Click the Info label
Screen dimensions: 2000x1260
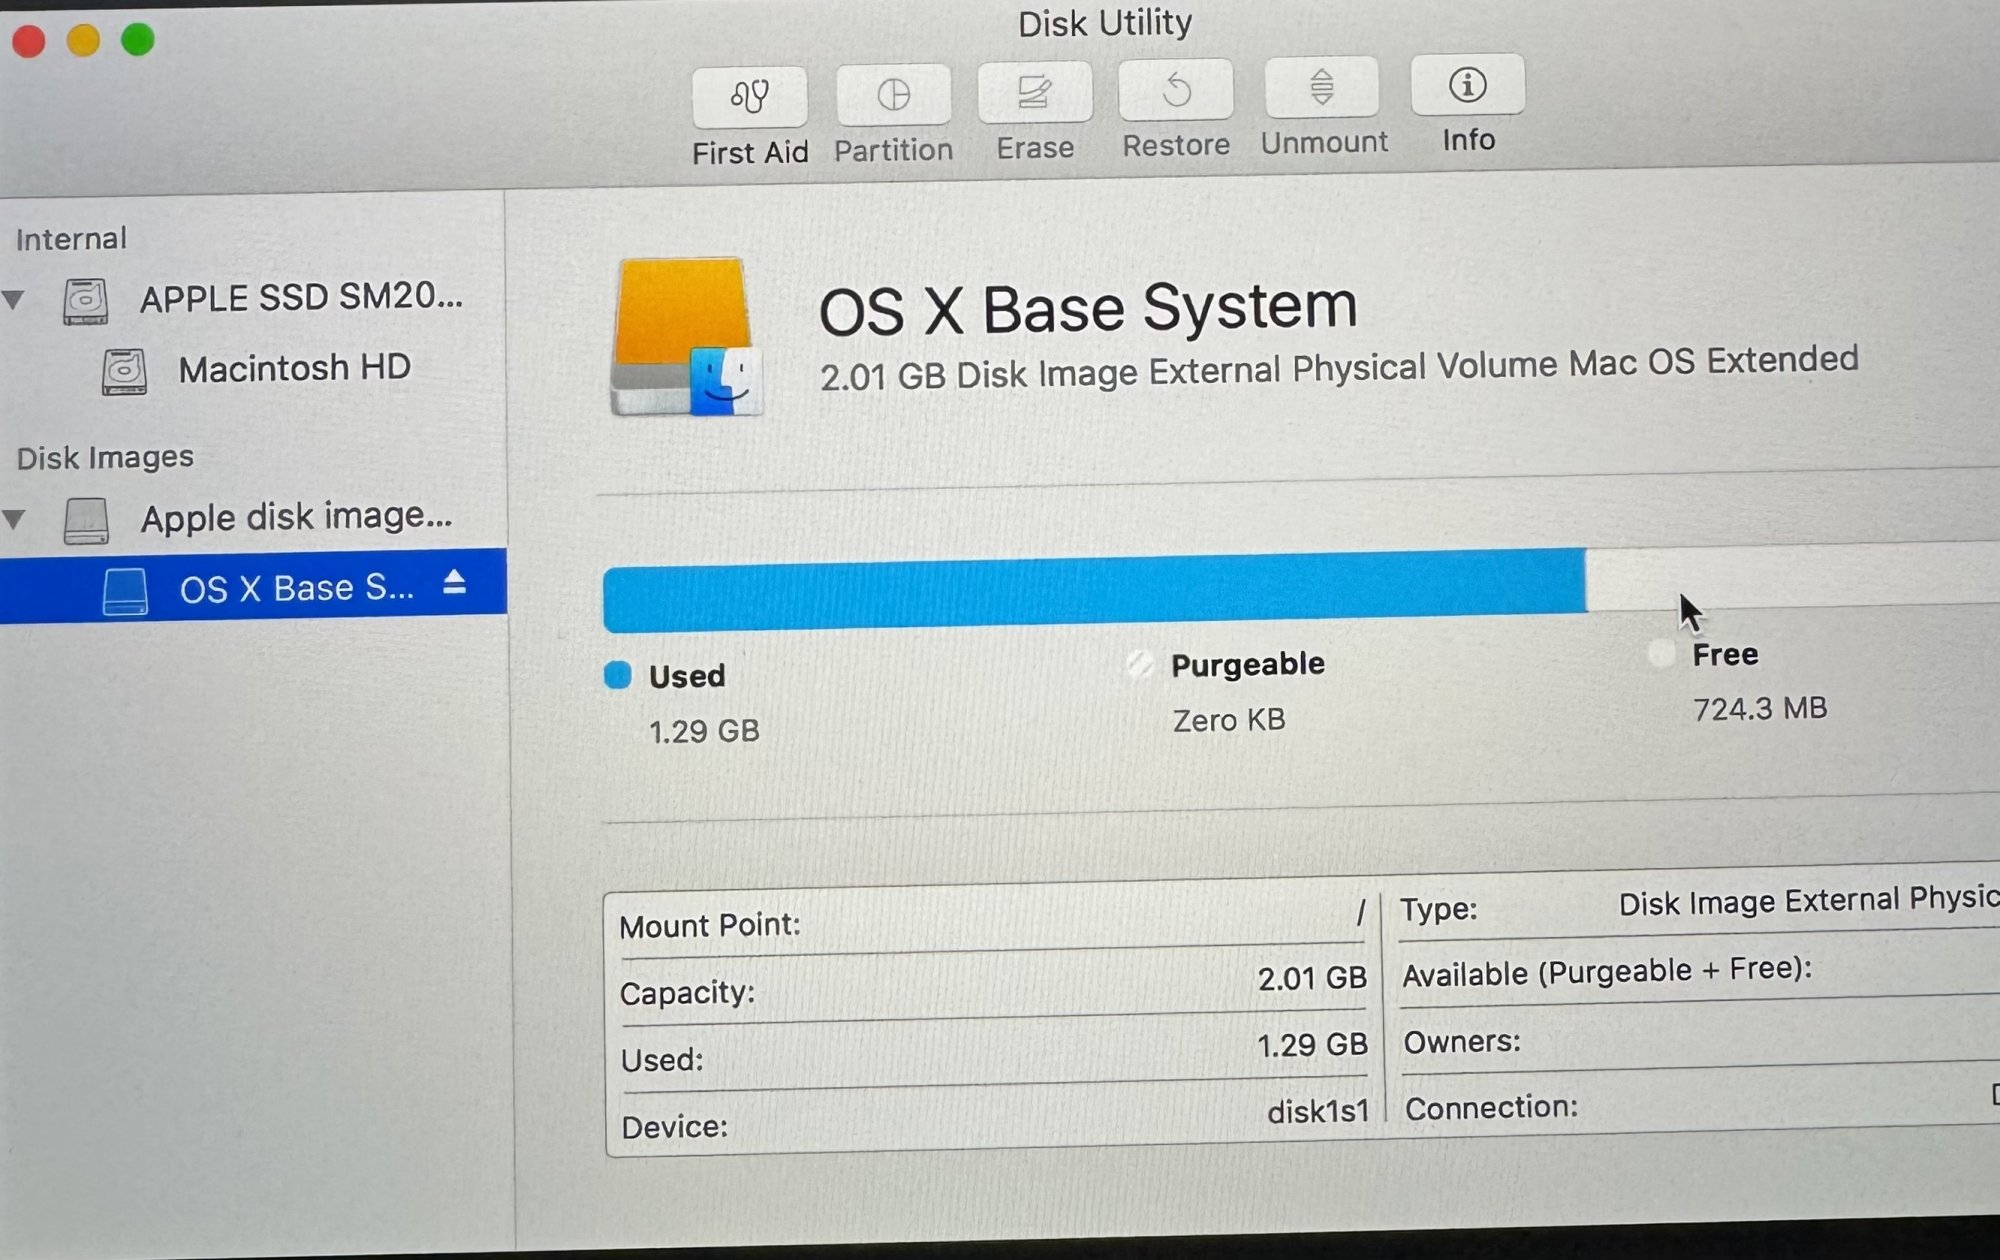tap(1468, 140)
